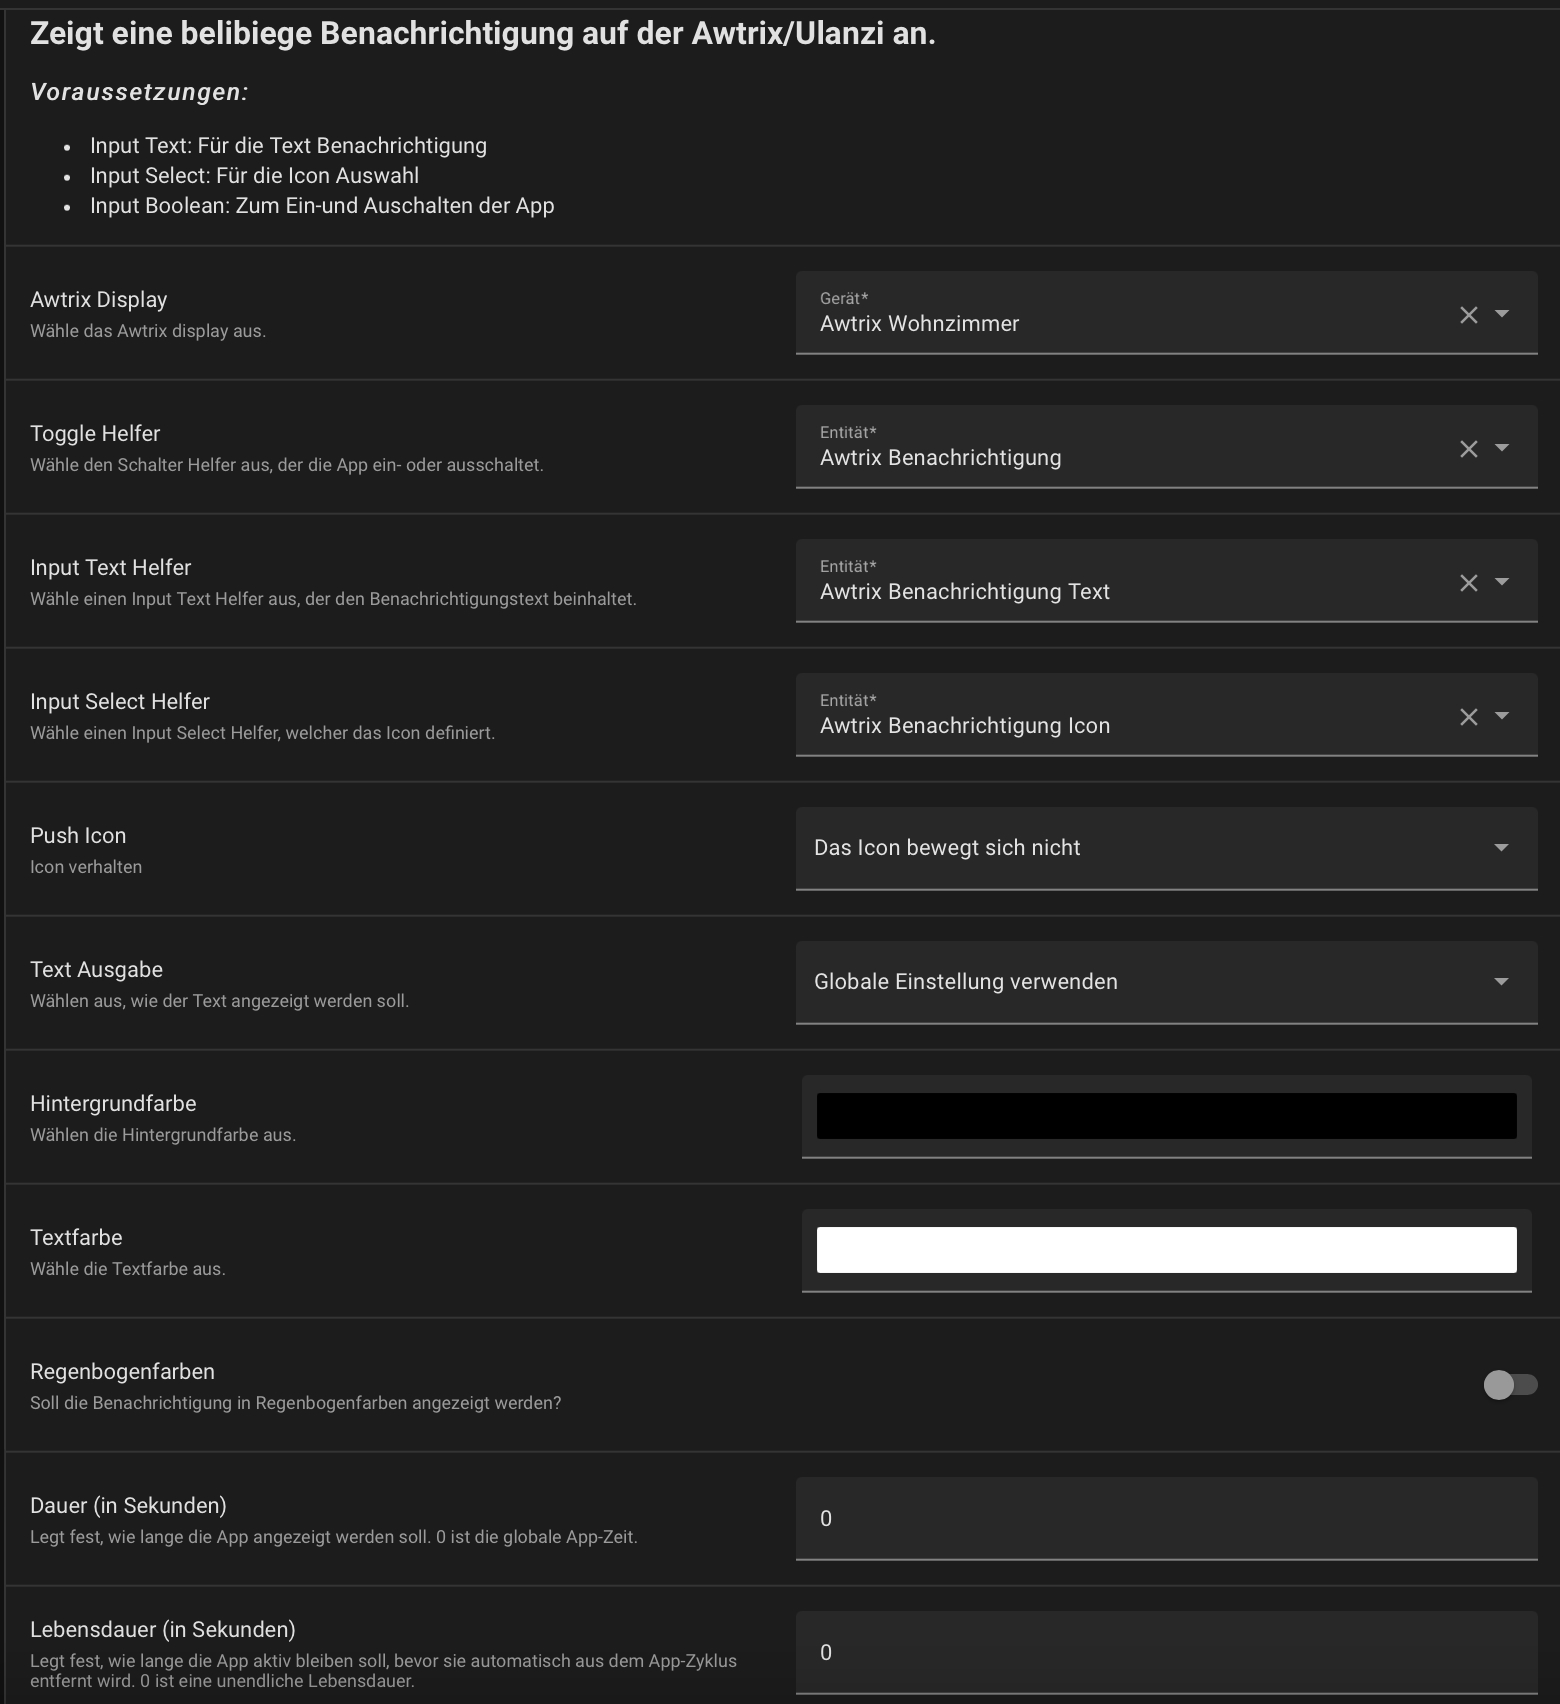Click the Regenbogenfarben setting label
This screenshot has height=1704, width=1560.
122,1372
